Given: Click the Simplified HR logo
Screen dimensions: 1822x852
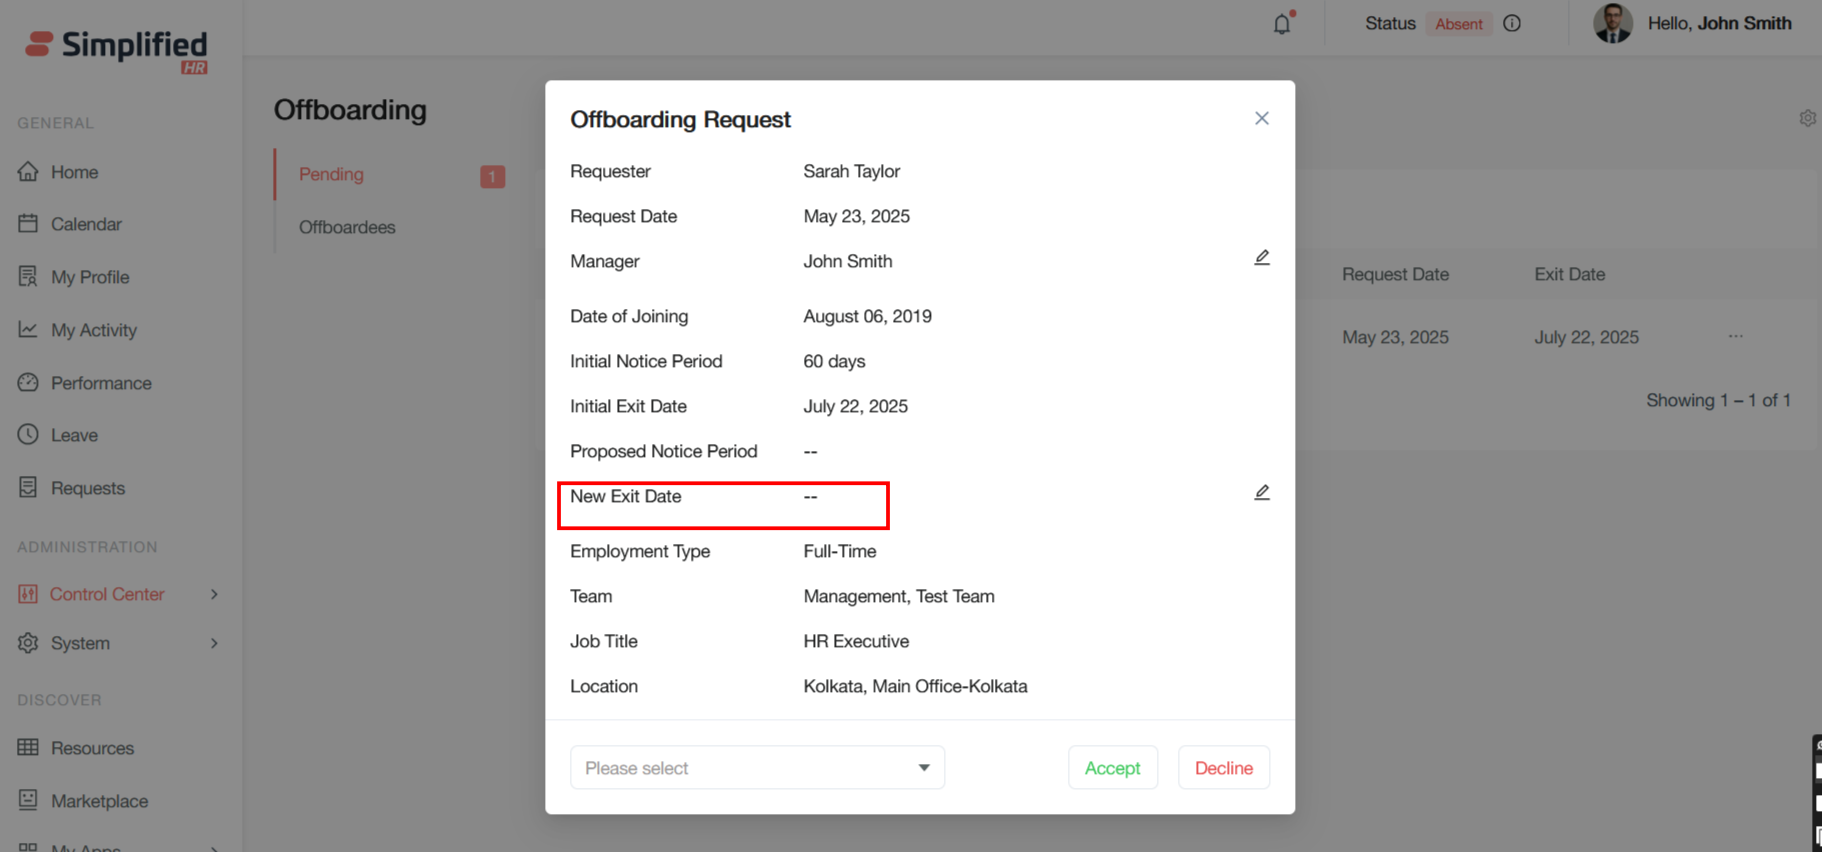Looking at the screenshot, I should [x=117, y=49].
